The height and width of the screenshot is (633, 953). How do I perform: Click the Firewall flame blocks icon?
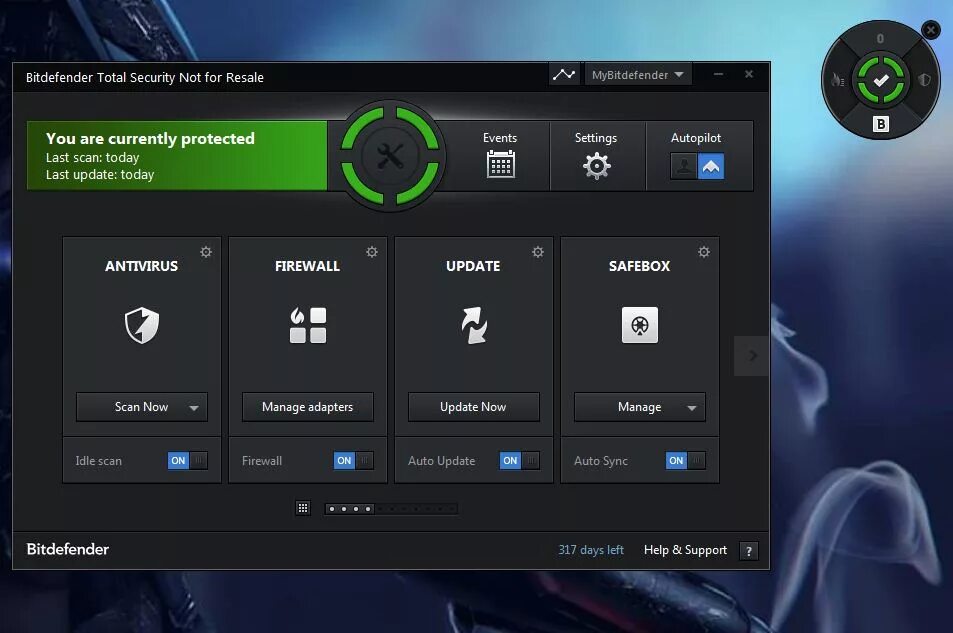308,325
